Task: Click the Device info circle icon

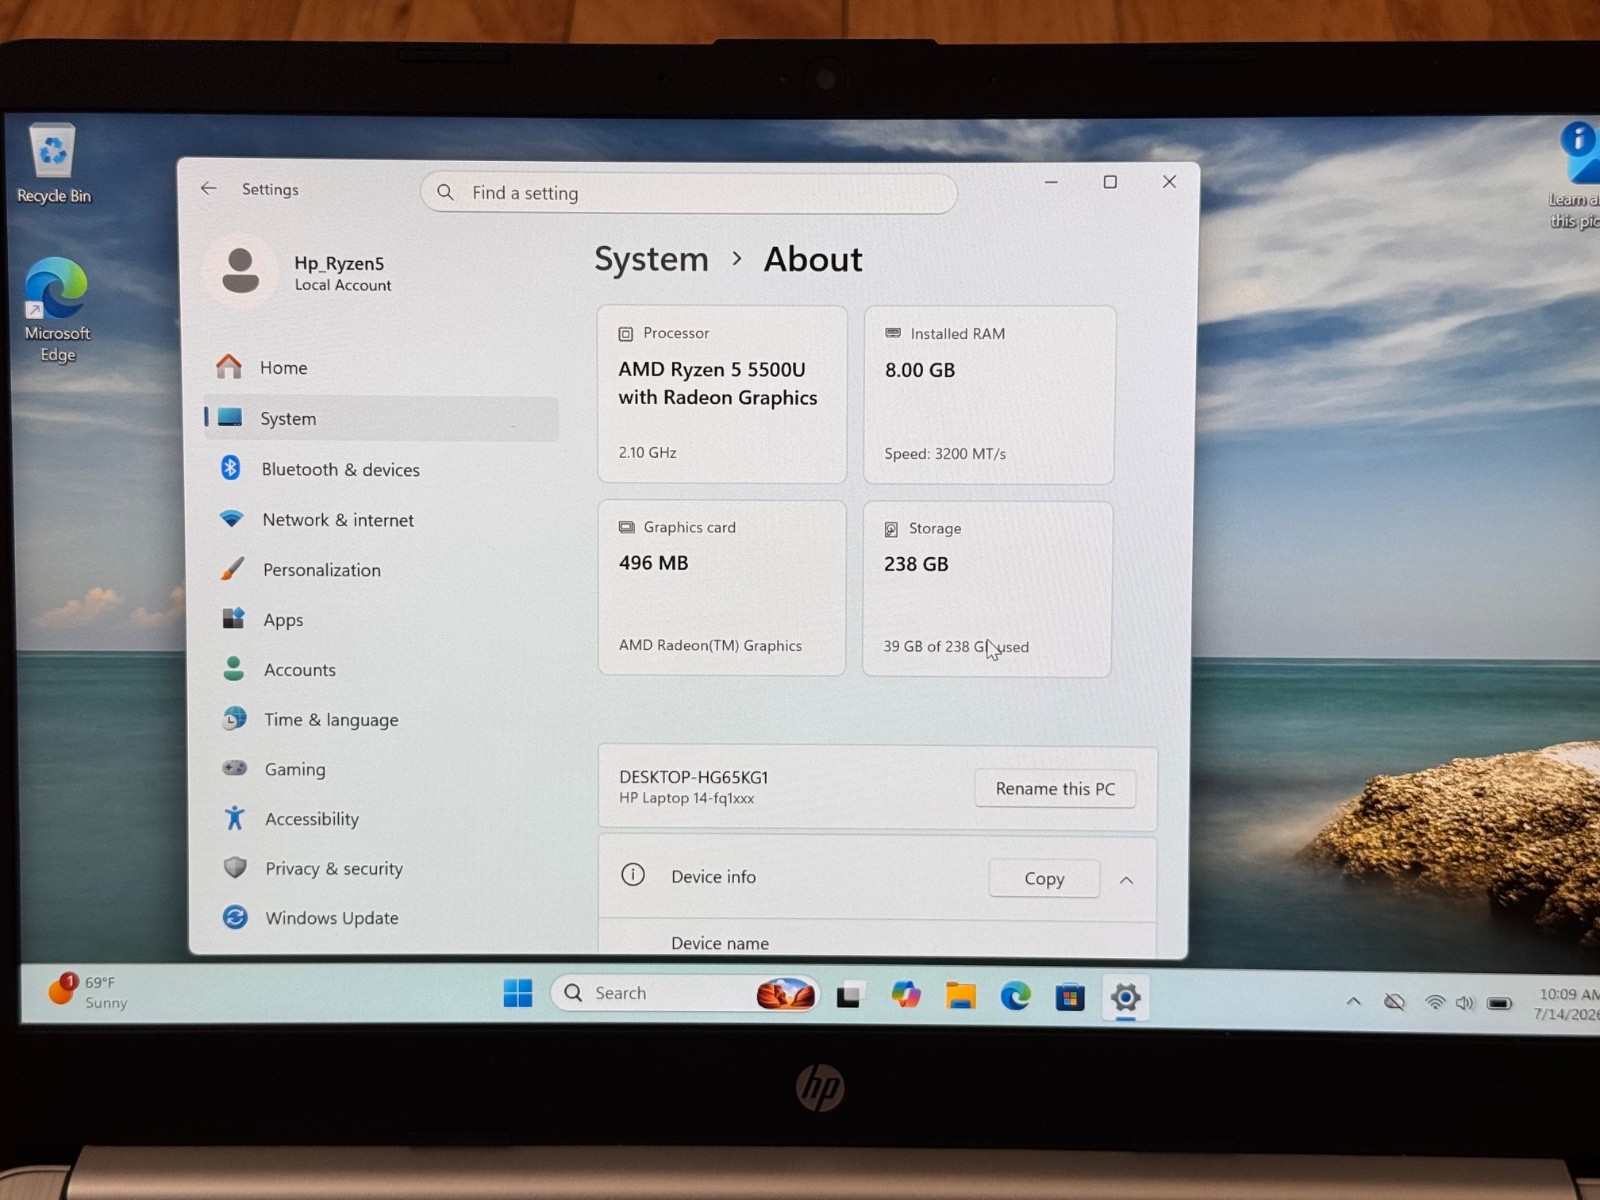Action: pyautogui.click(x=633, y=875)
